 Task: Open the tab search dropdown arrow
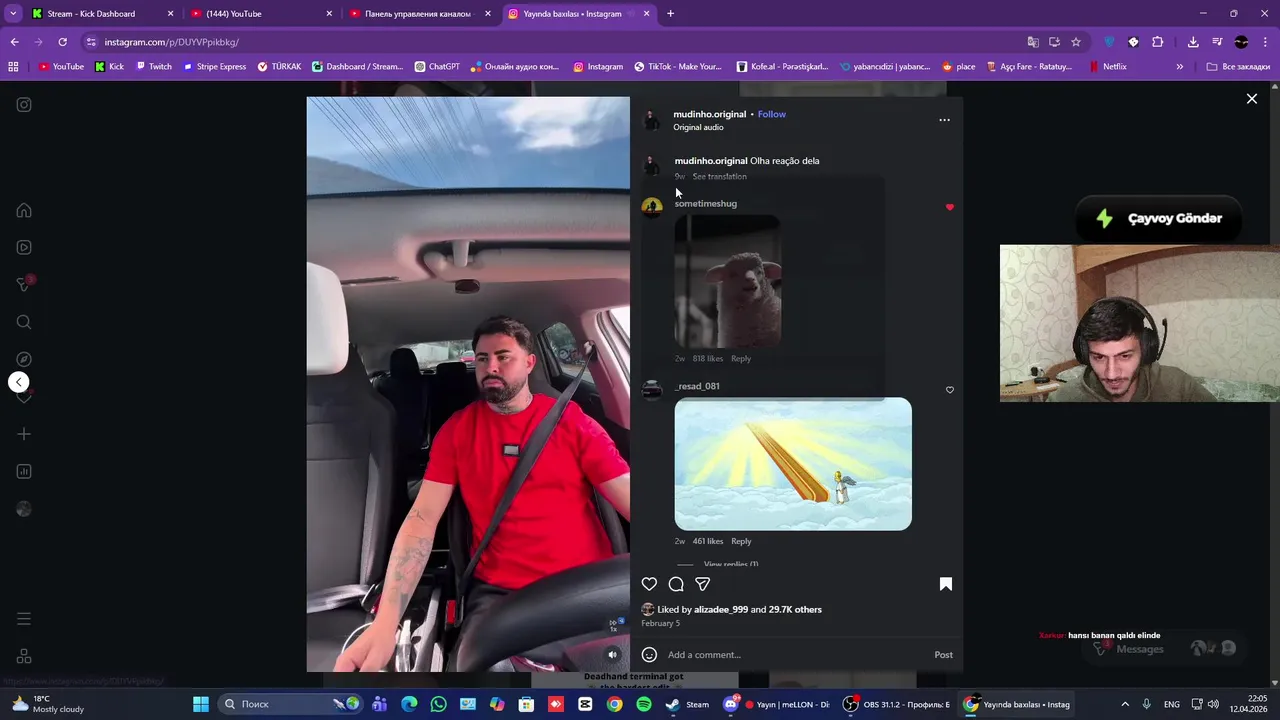click(13, 14)
